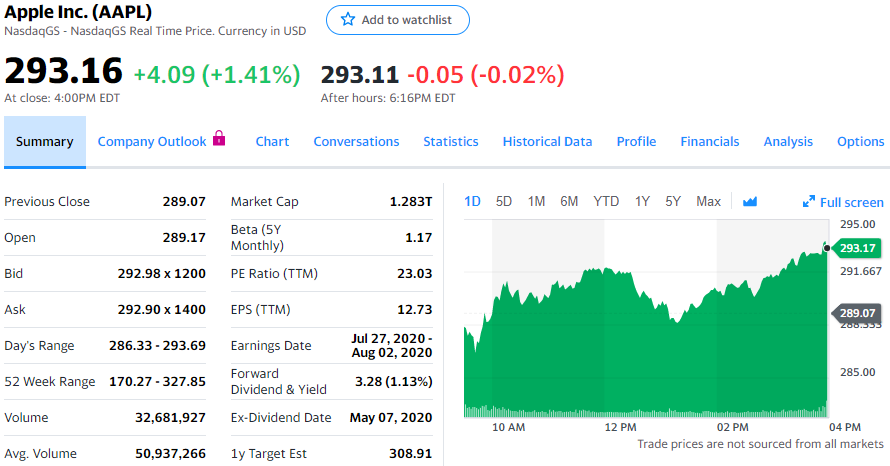Click the 52 Week Range value 170.27 - 327.85
This screenshot has height=466, width=890.
[157, 381]
